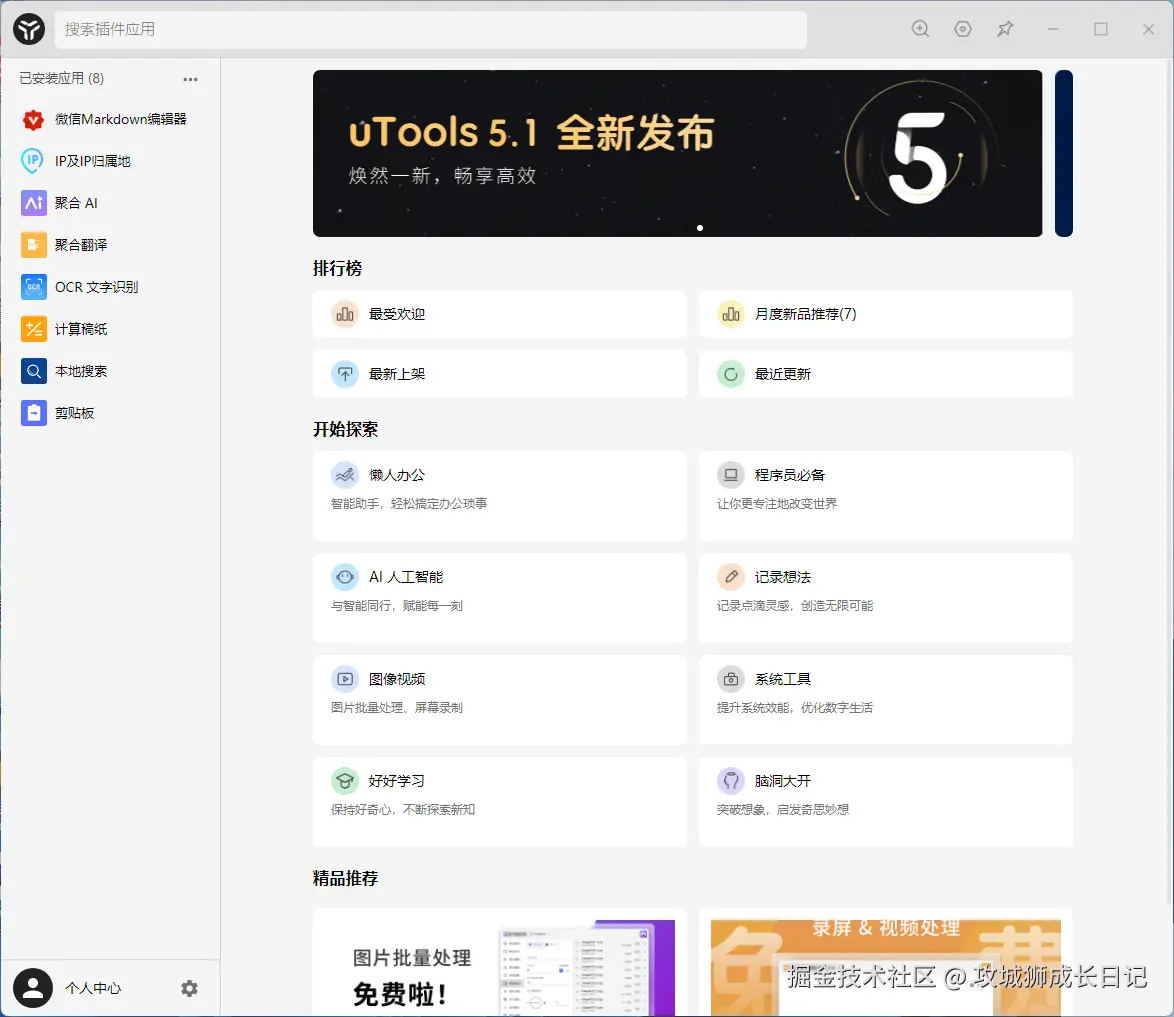The height and width of the screenshot is (1017, 1174).
Task: Open the settings gear in the title bar
Action: (962, 29)
